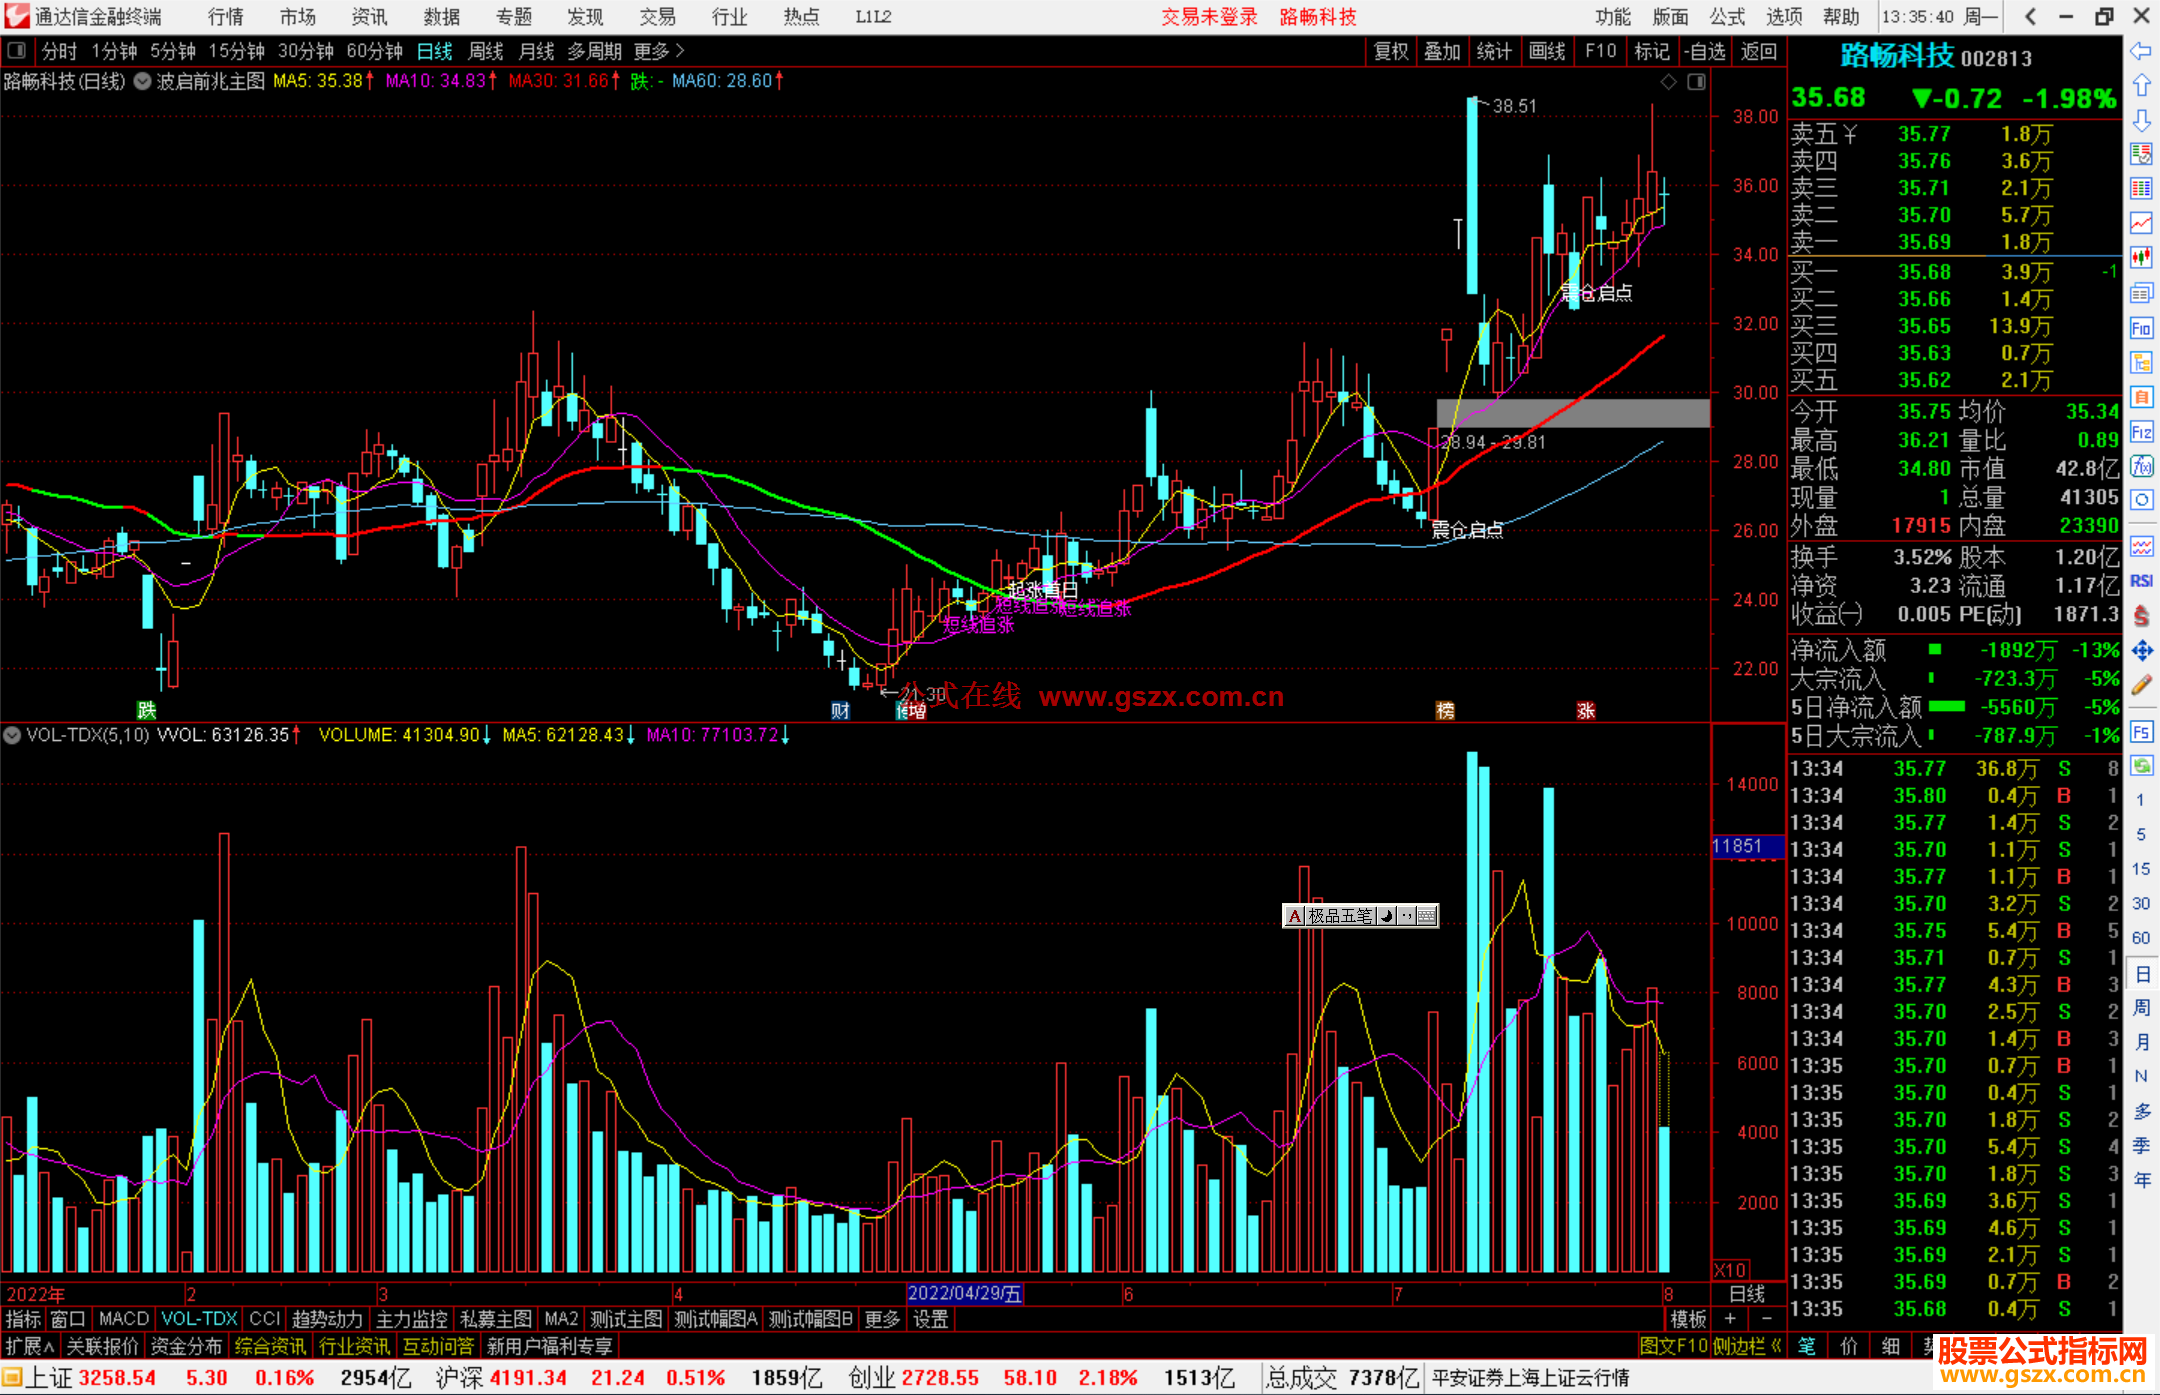Open the red line trend chart sidebar icon
The width and height of the screenshot is (2160, 1395).
[2141, 223]
